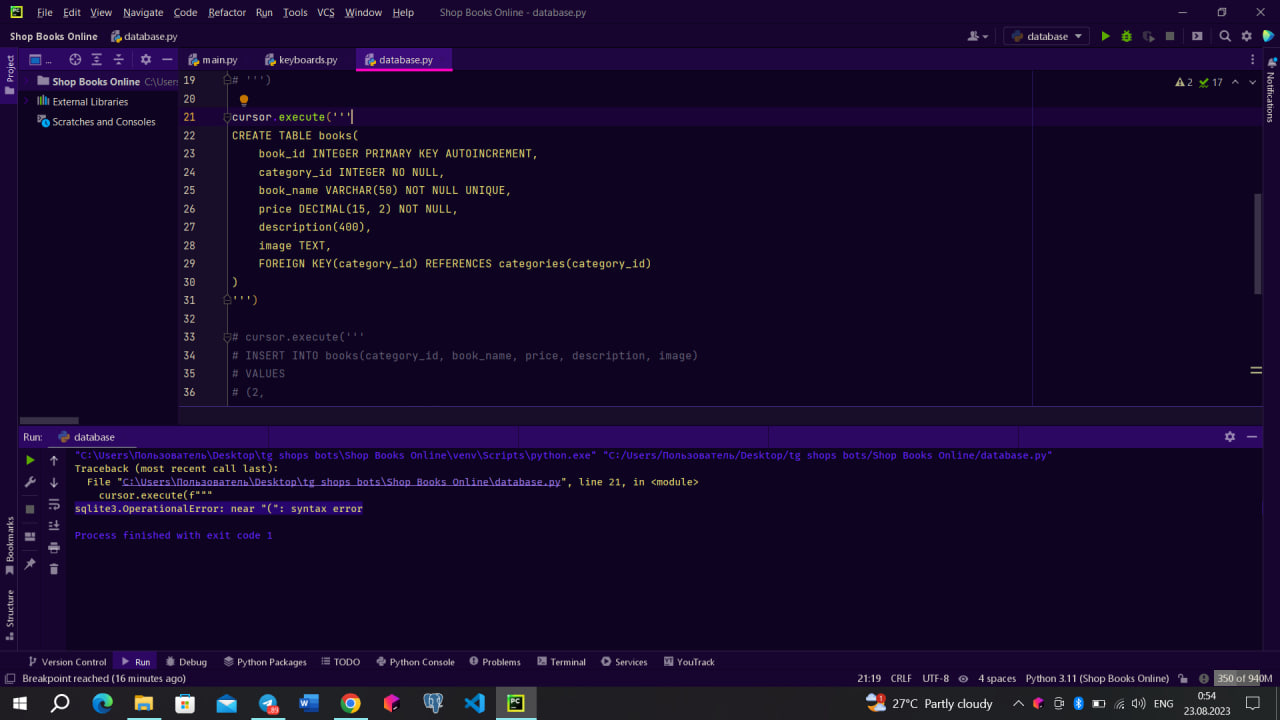Open the database.py traceback file link
The image size is (1280, 720).
341,482
